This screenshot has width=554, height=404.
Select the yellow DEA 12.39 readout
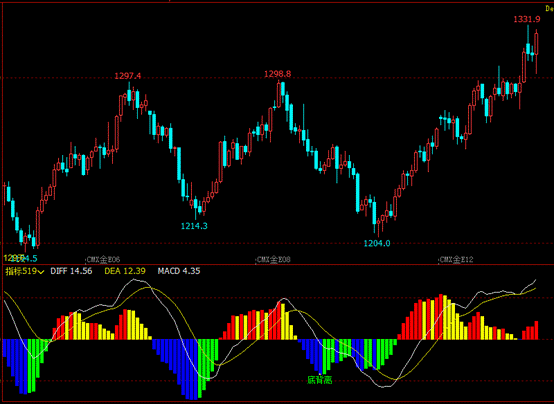click(x=125, y=271)
